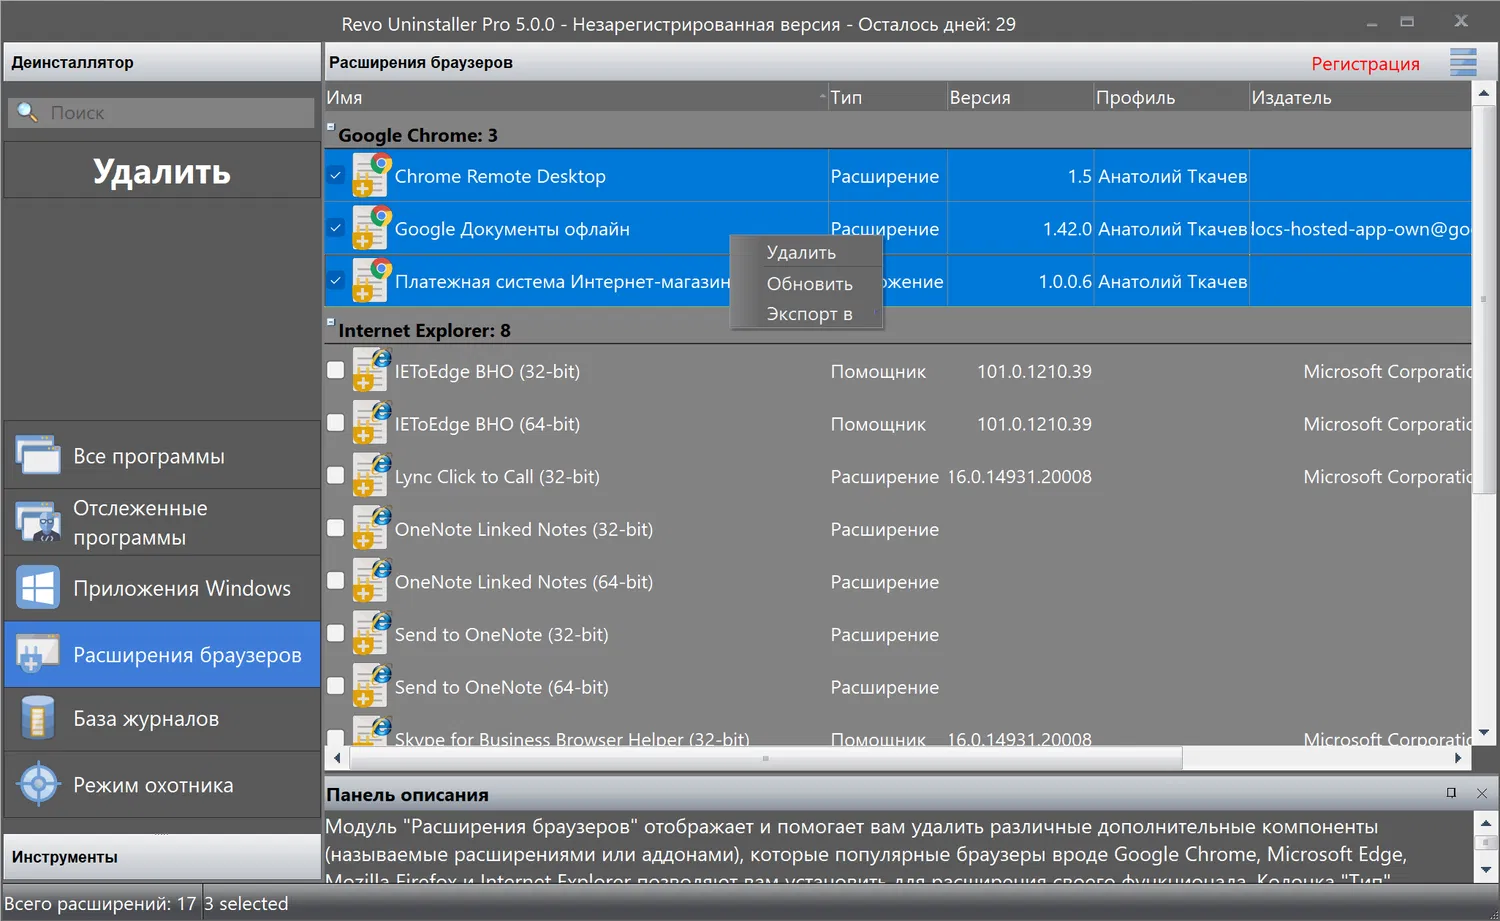Click the description panel scroll-down arrow

coord(1486,870)
